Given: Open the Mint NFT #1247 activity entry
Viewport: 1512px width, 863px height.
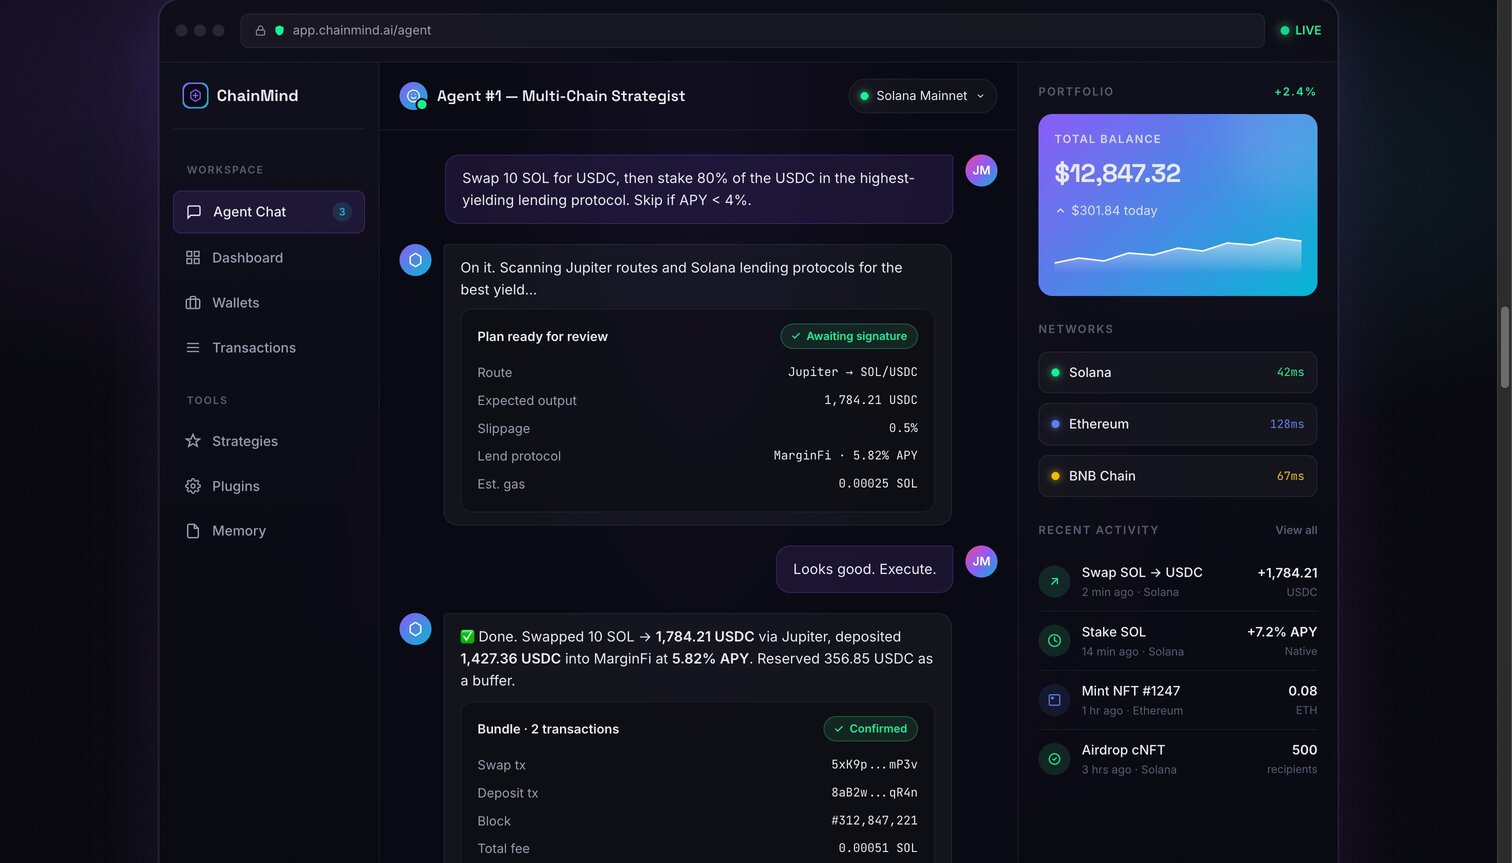Looking at the screenshot, I should [1177, 700].
